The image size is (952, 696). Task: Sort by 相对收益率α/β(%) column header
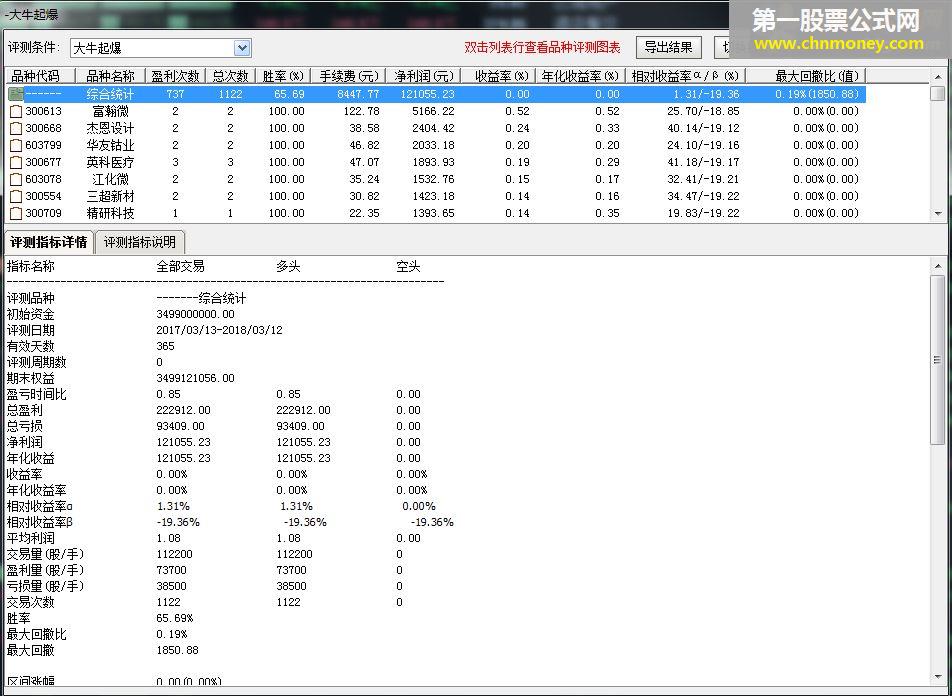(x=685, y=76)
